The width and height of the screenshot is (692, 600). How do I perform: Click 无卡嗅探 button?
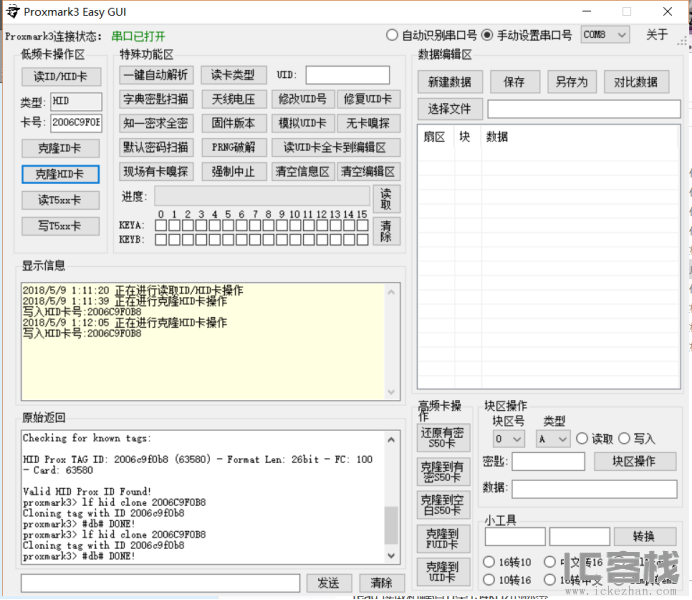pyautogui.click(x=368, y=123)
